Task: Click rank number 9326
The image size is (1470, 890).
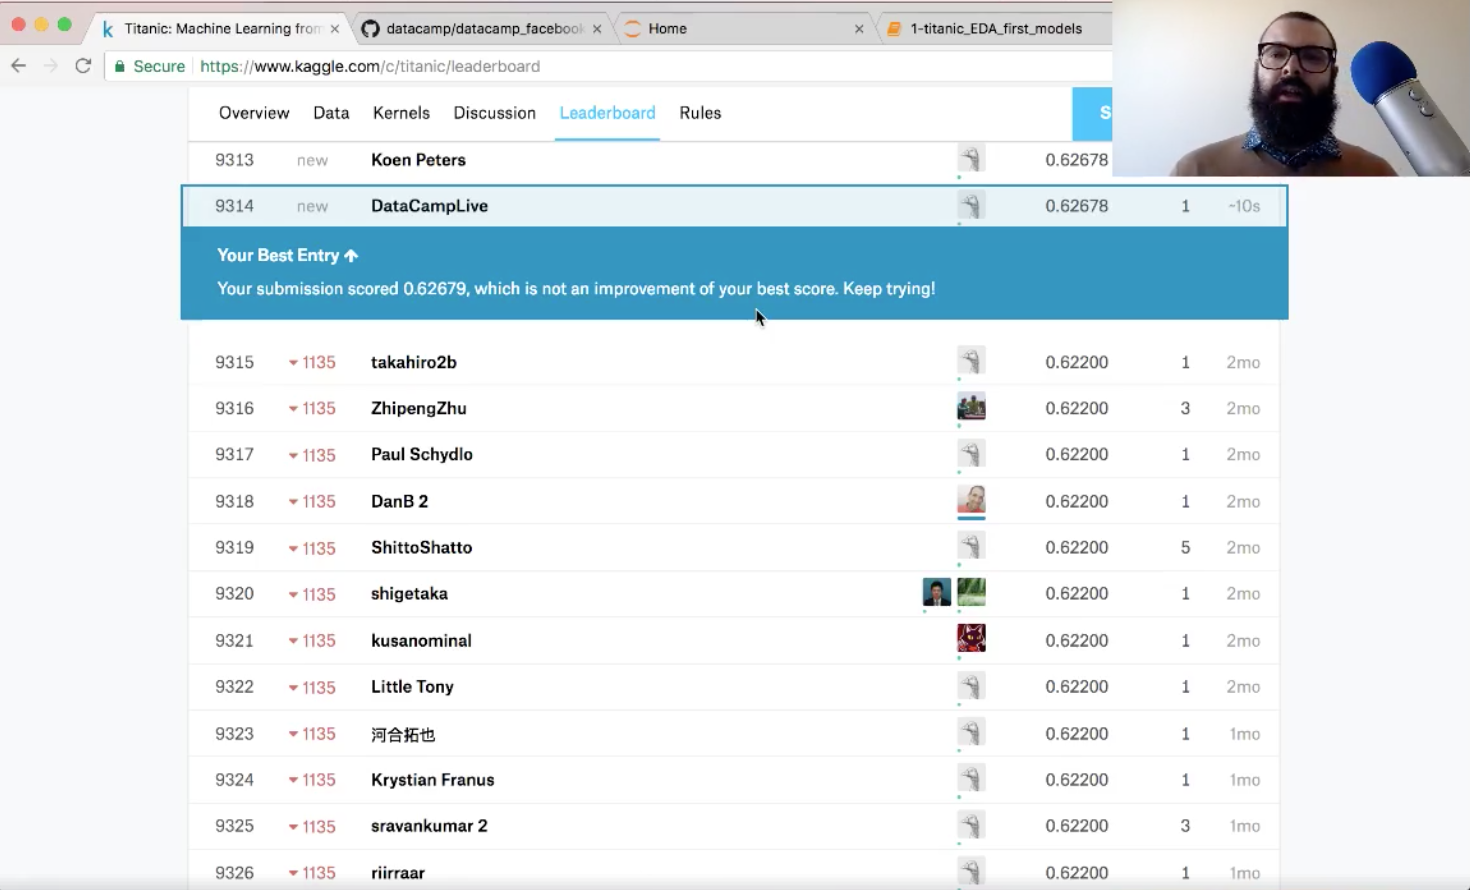Action: click(x=234, y=872)
